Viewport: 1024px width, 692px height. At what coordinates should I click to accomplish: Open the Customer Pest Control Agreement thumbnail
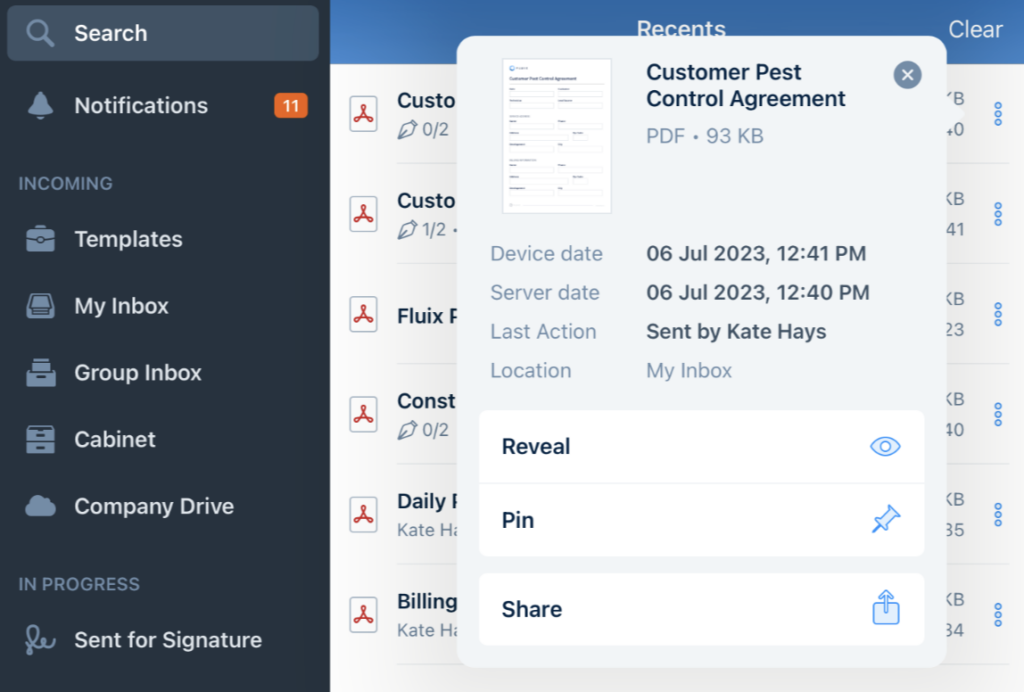[x=556, y=136]
